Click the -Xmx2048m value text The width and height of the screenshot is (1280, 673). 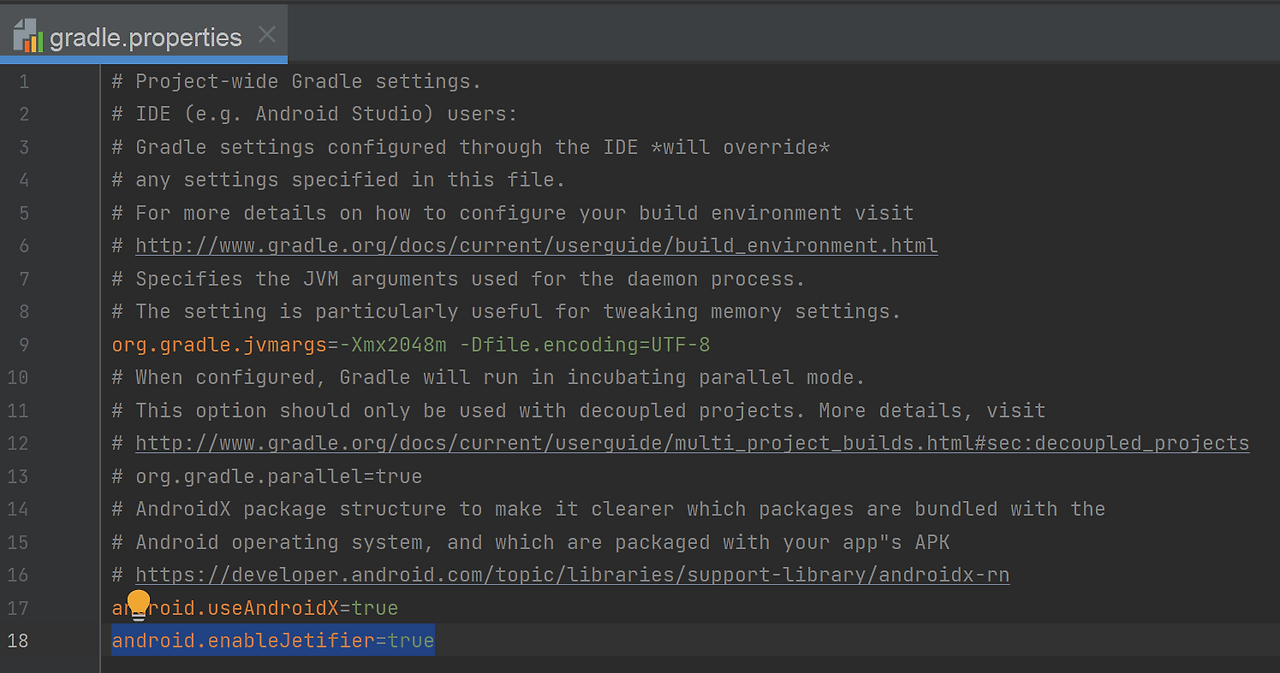(393, 345)
